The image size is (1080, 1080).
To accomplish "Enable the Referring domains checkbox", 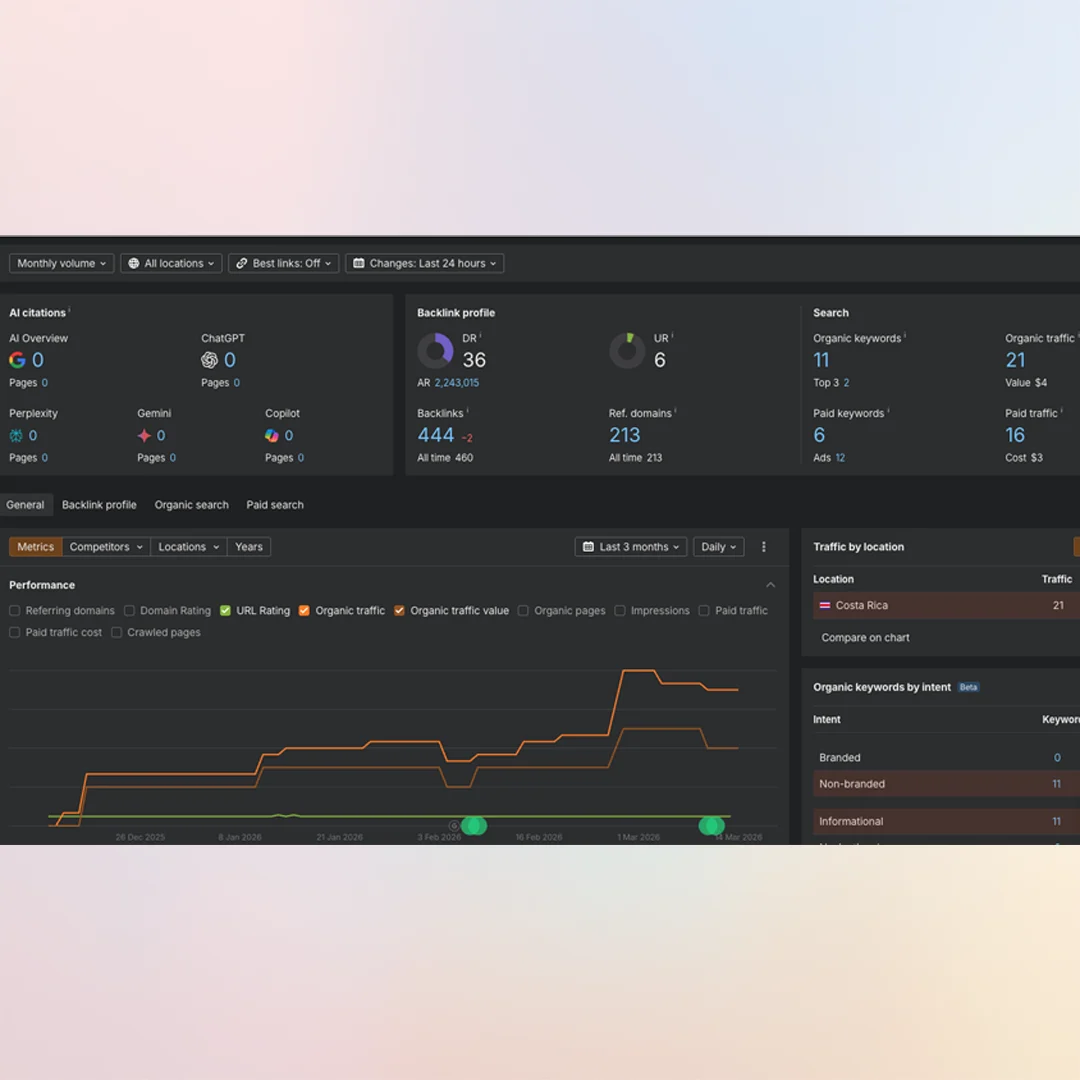I will click(14, 611).
